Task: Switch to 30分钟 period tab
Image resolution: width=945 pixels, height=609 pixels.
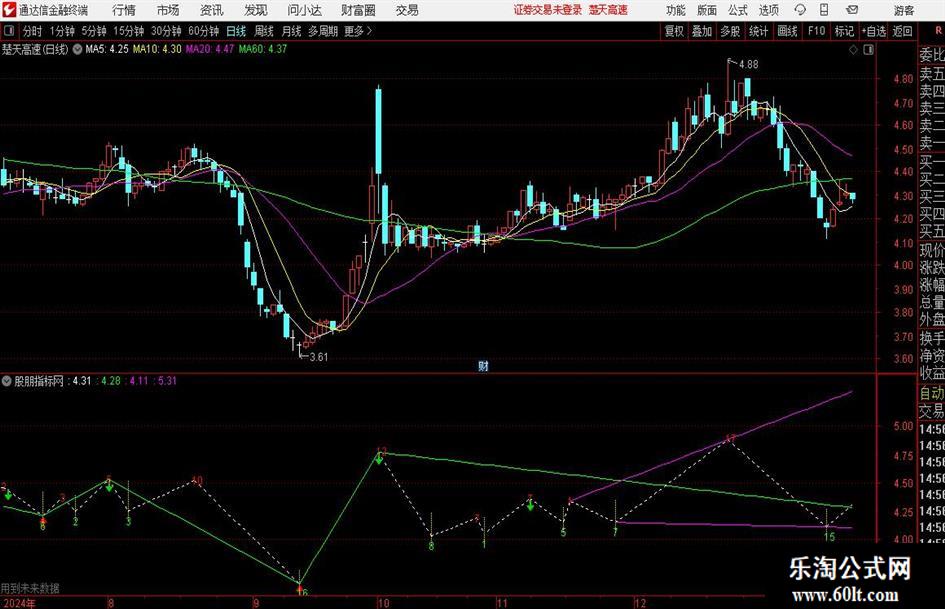Action: point(166,31)
